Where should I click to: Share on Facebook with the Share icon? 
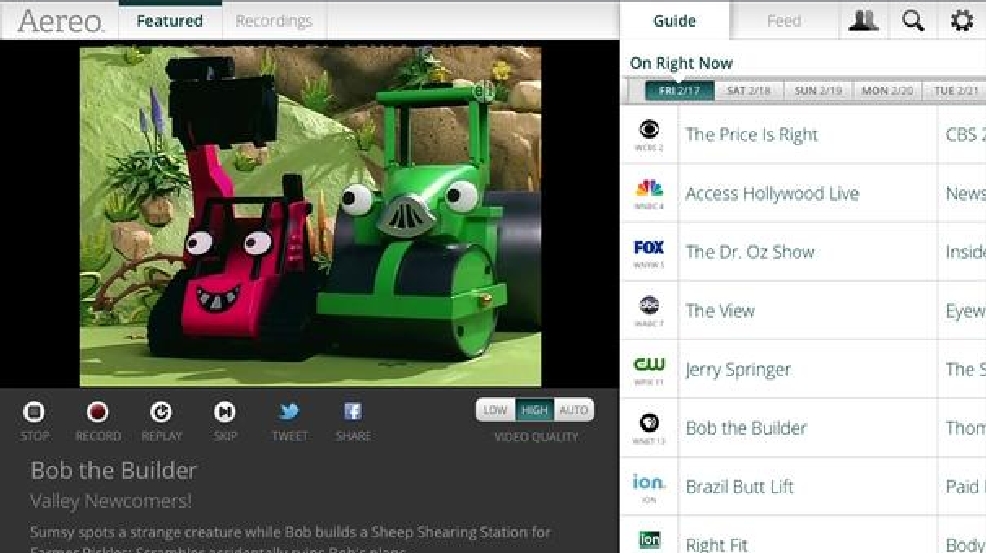(353, 412)
